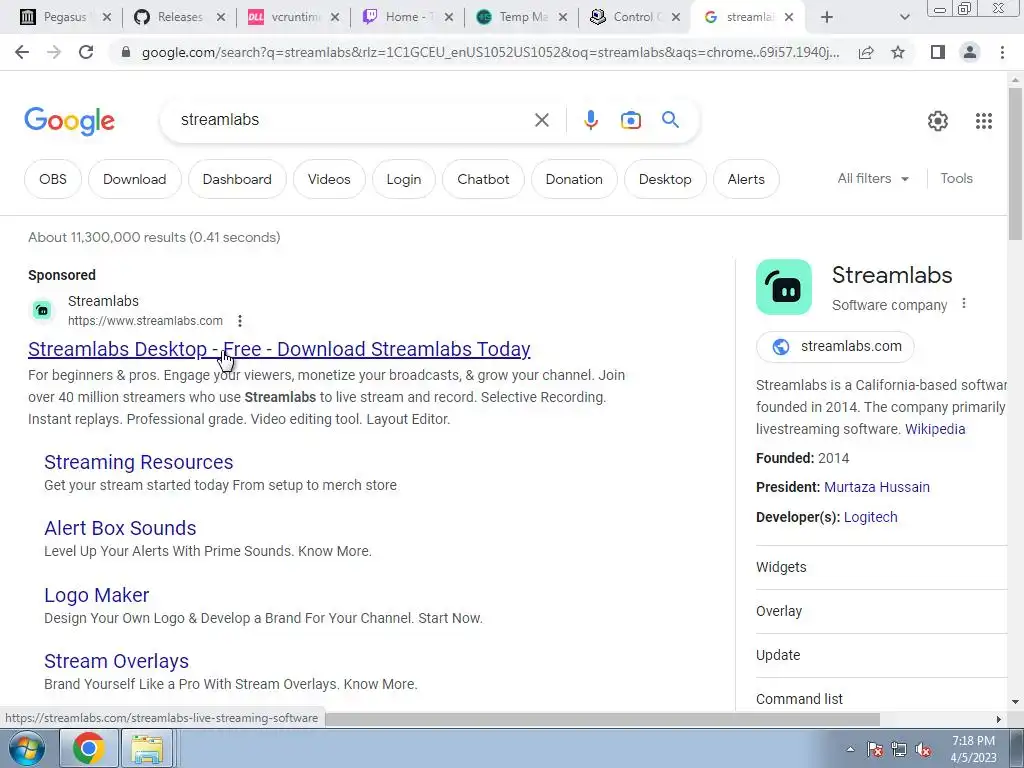Select the Alerts filter chip
Image resolution: width=1024 pixels, height=768 pixels.
click(746, 179)
